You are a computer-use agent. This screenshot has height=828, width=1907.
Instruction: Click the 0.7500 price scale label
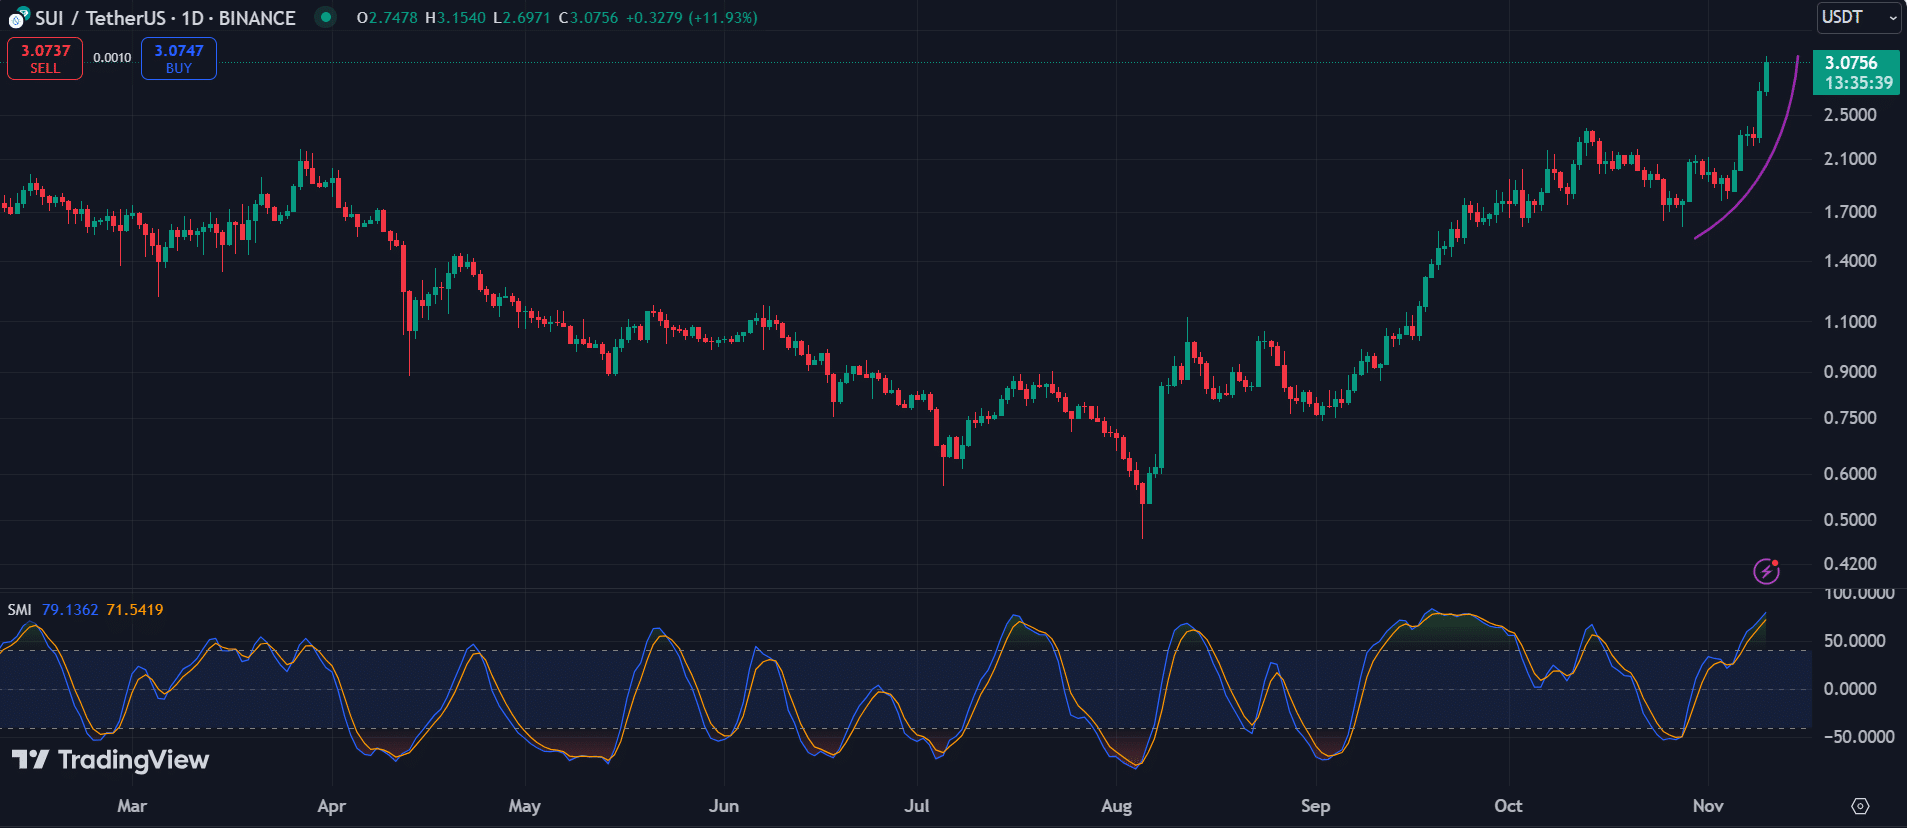1850,418
